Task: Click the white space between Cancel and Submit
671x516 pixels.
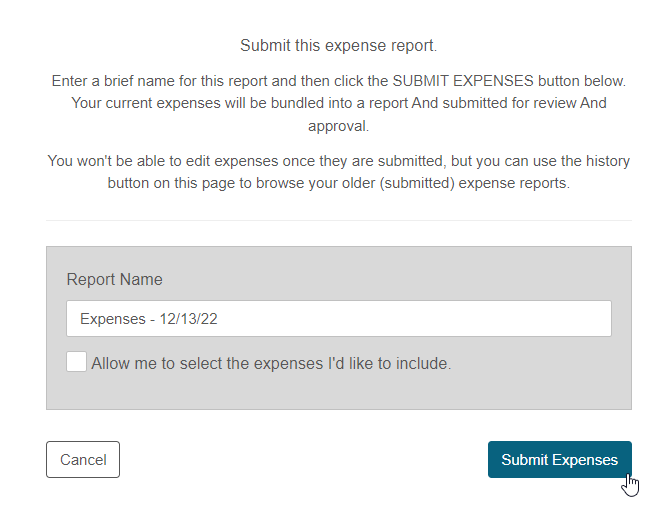Action: pos(300,460)
